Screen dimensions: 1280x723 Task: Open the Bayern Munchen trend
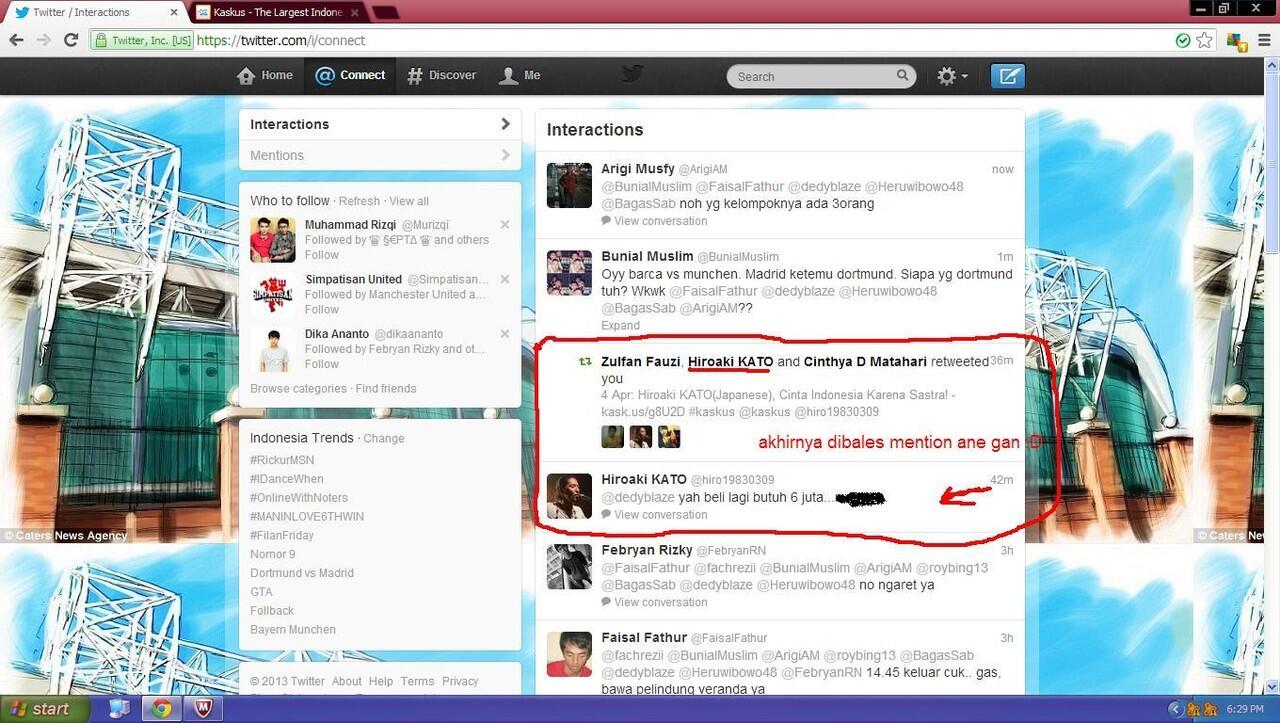click(x=293, y=630)
